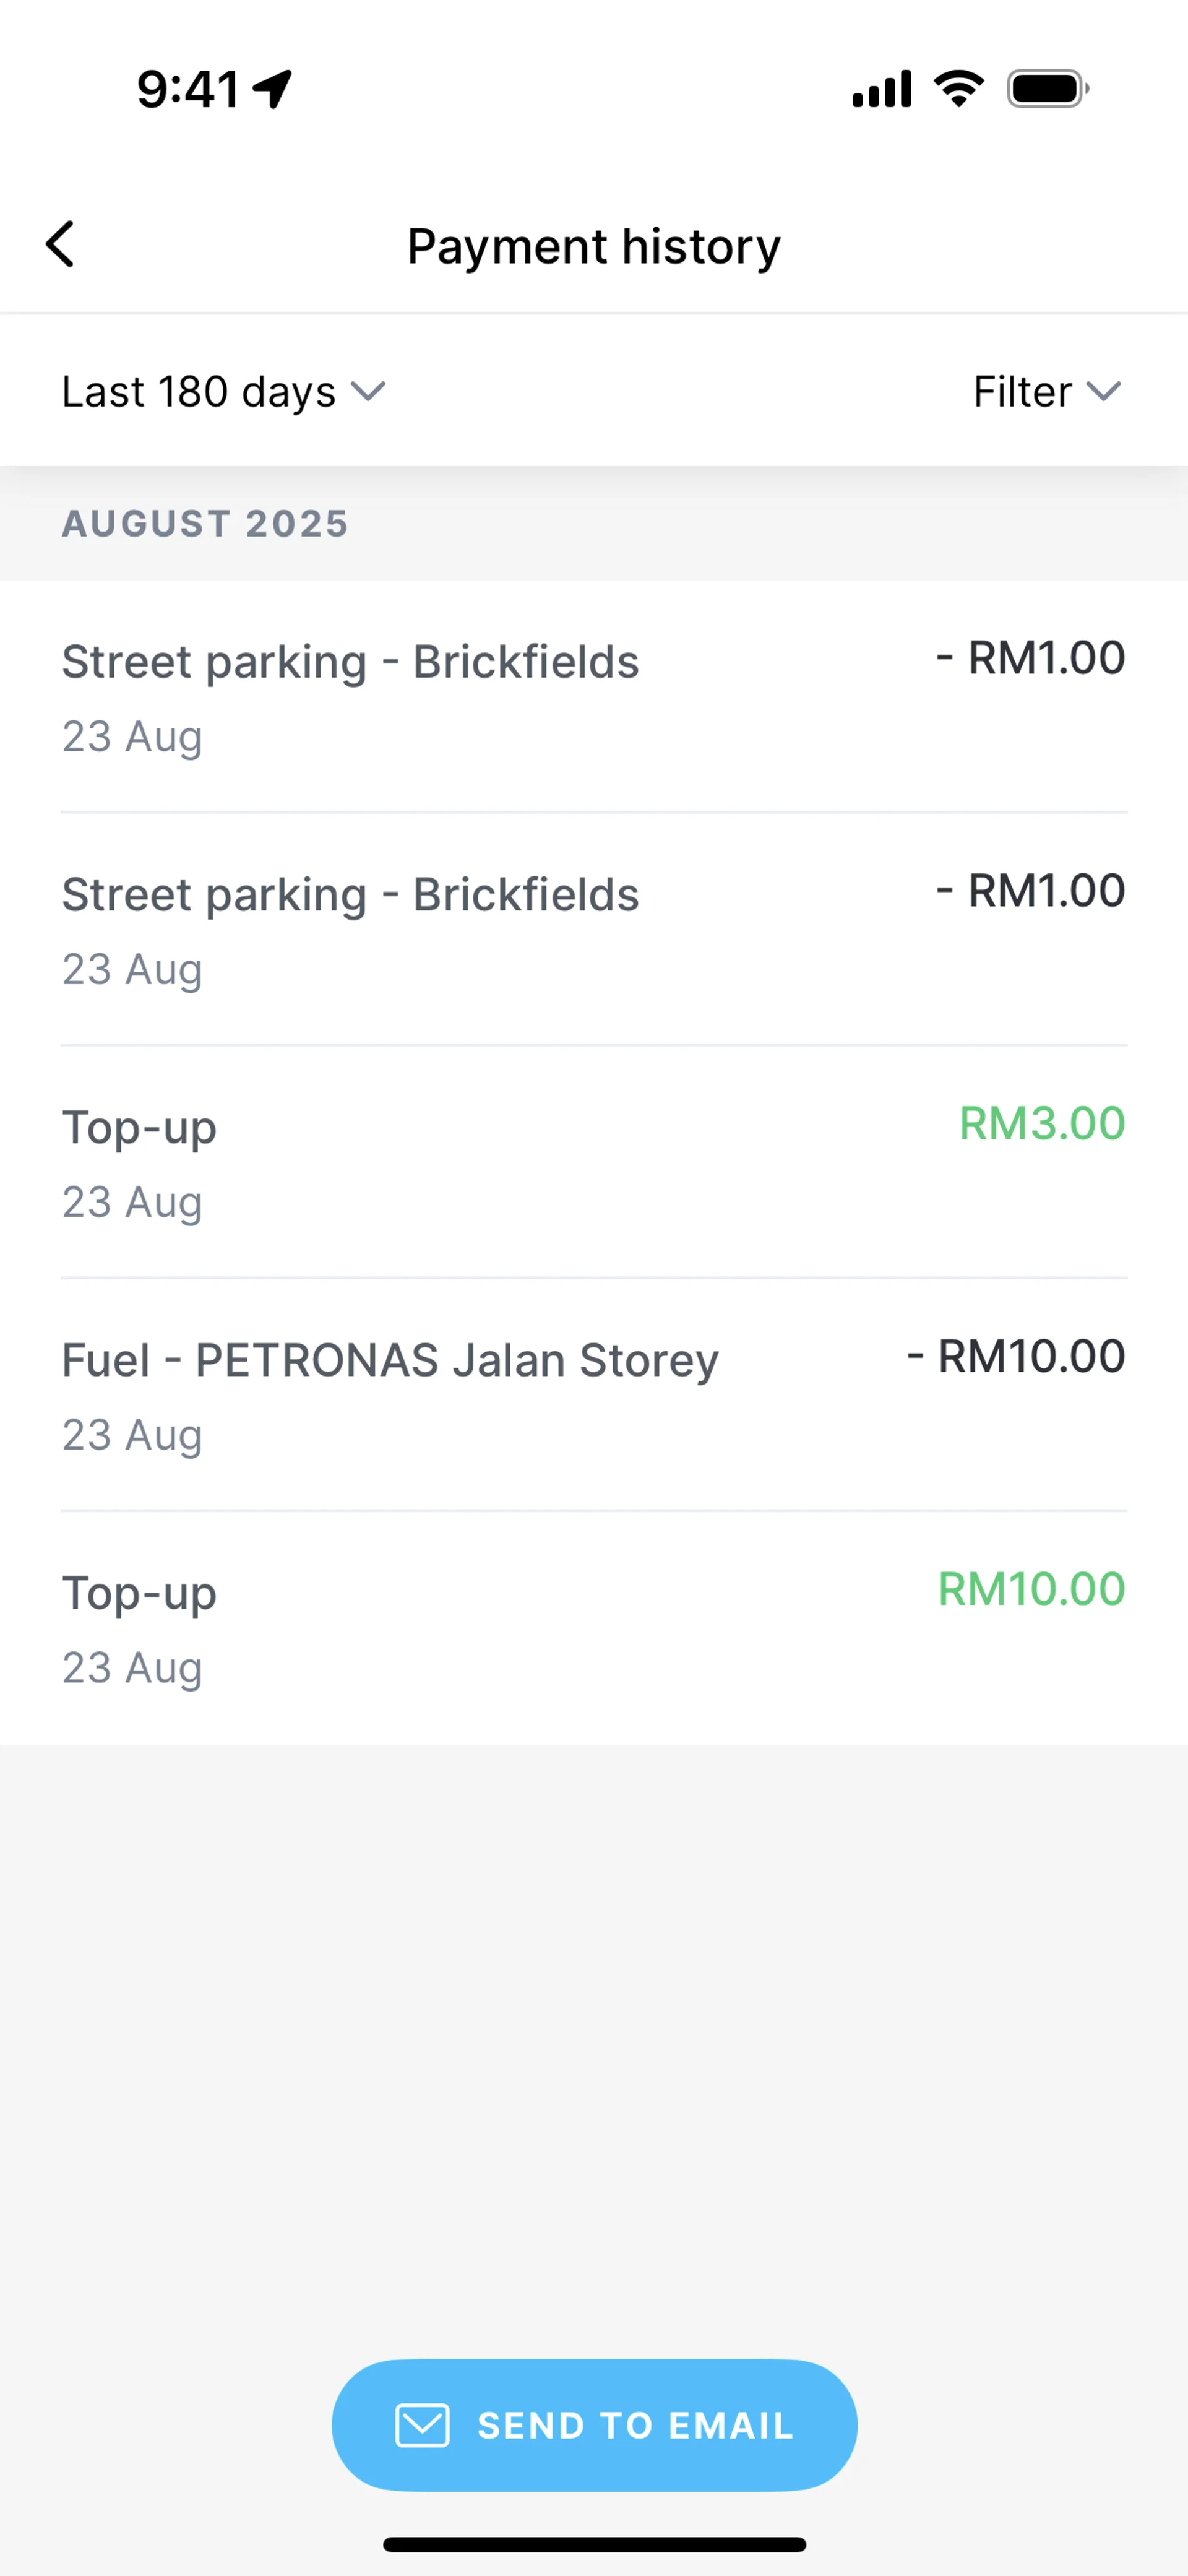Select the Last 180 days date range label

pos(198,391)
